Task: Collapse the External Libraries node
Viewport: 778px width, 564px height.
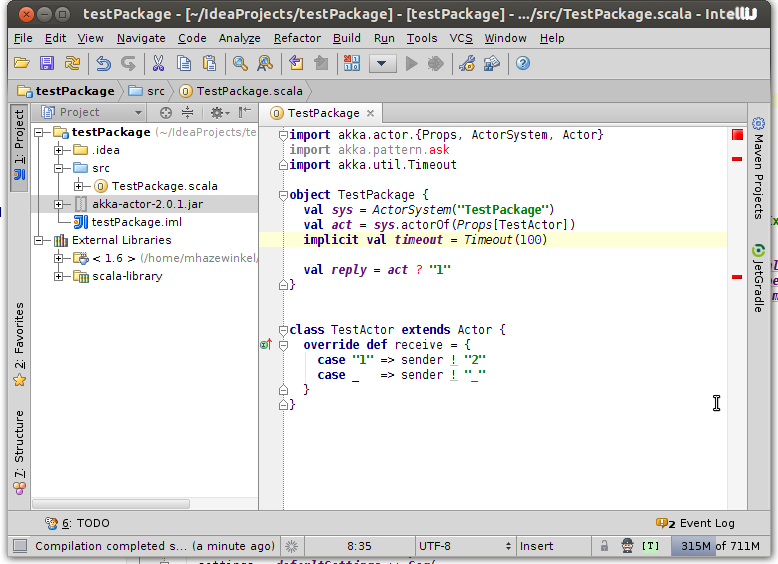Action: (40, 241)
